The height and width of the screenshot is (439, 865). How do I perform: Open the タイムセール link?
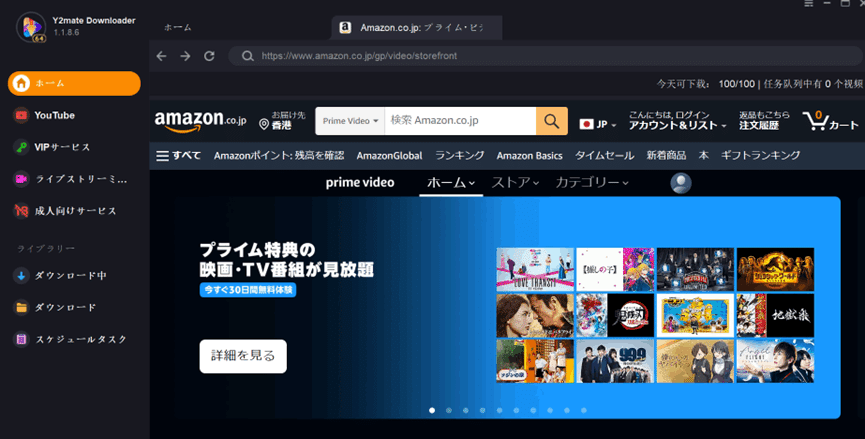pyautogui.click(x=605, y=156)
